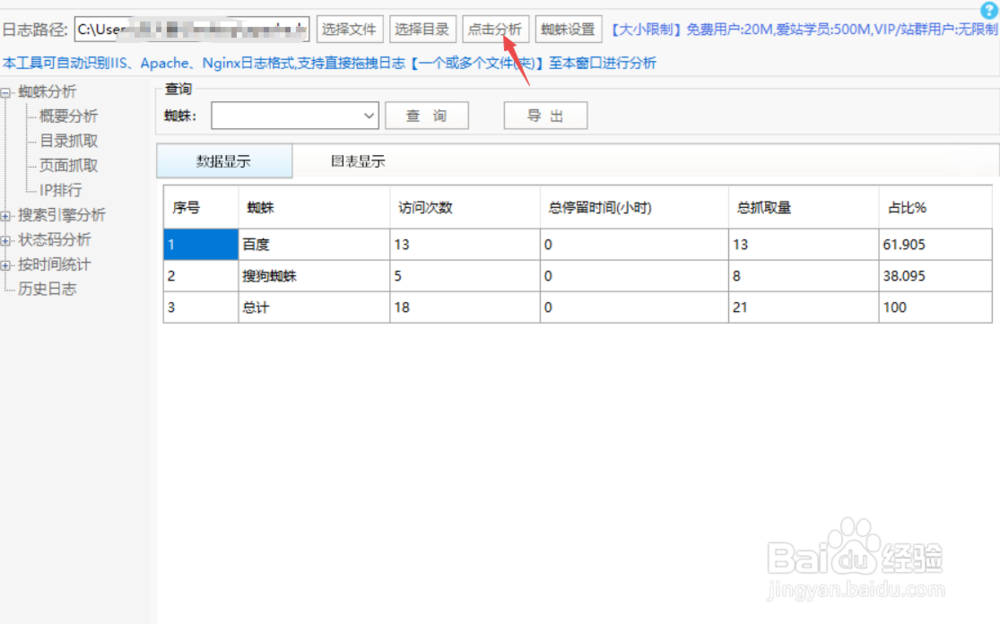
Task: Expand the 按时间统计 tree node
Action: (x=6, y=265)
